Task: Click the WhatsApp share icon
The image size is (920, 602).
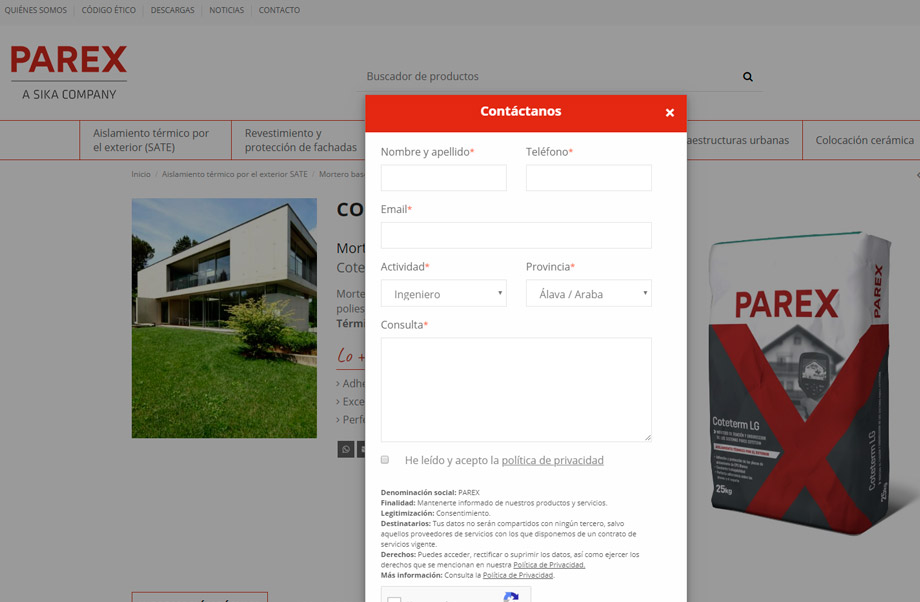Action: (x=346, y=449)
